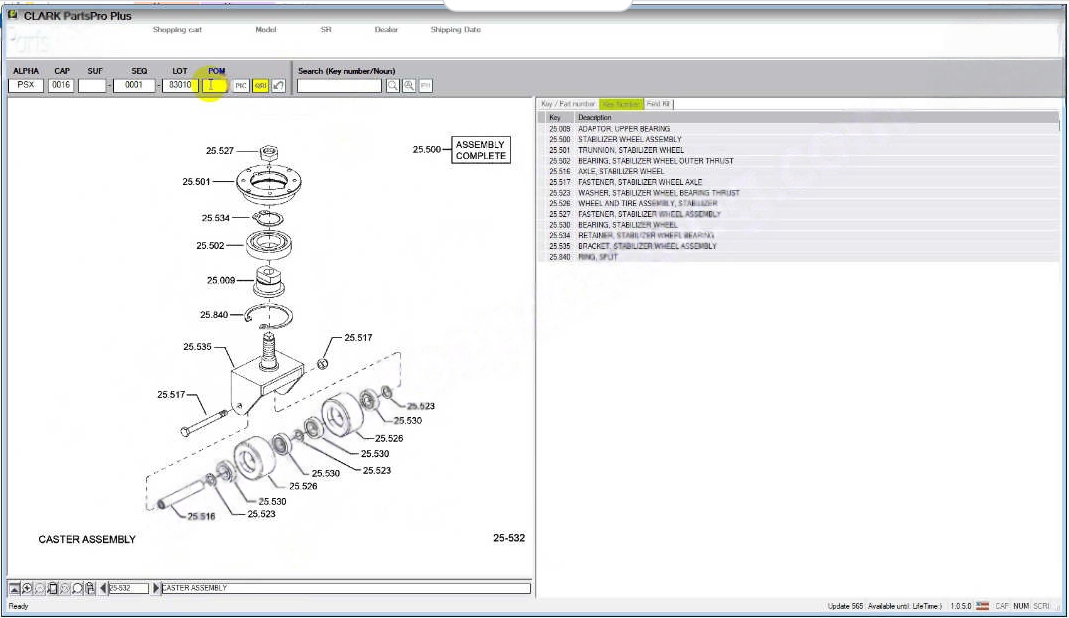
Task: Click the Description column header
Action: [x=594, y=118]
